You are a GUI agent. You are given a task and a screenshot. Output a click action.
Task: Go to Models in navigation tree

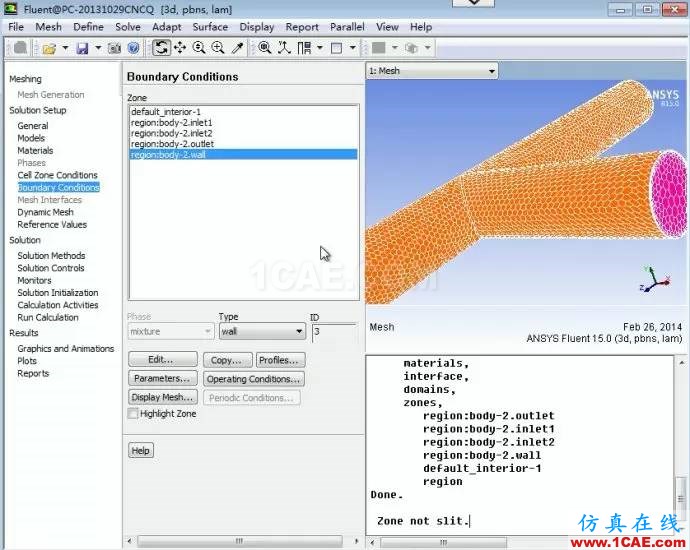31,138
